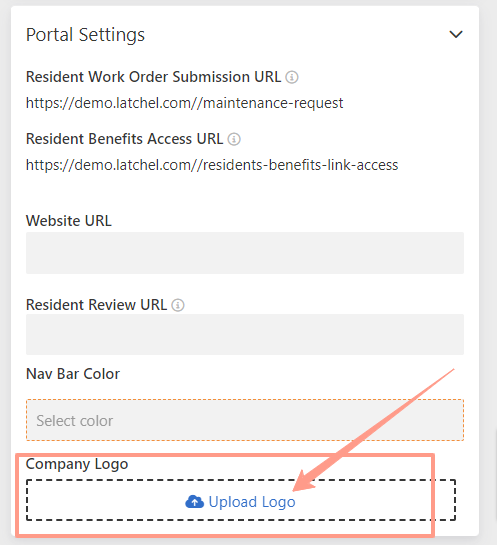The height and width of the screenshot is (545, 497).
Task: Click the residents-benefits-link-access URL text
Action: click(x=212, y=165)
